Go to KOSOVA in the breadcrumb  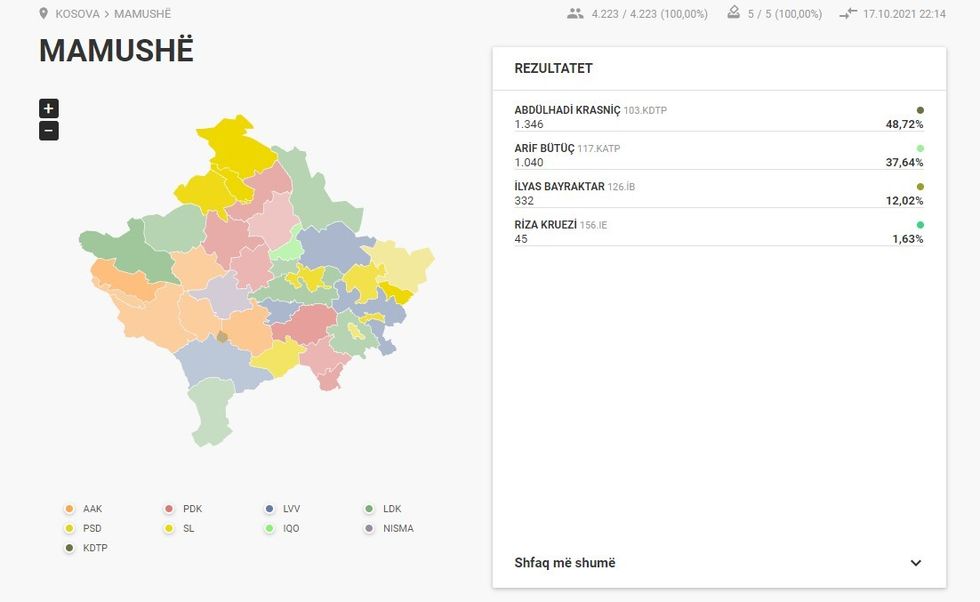pos(77,14)
